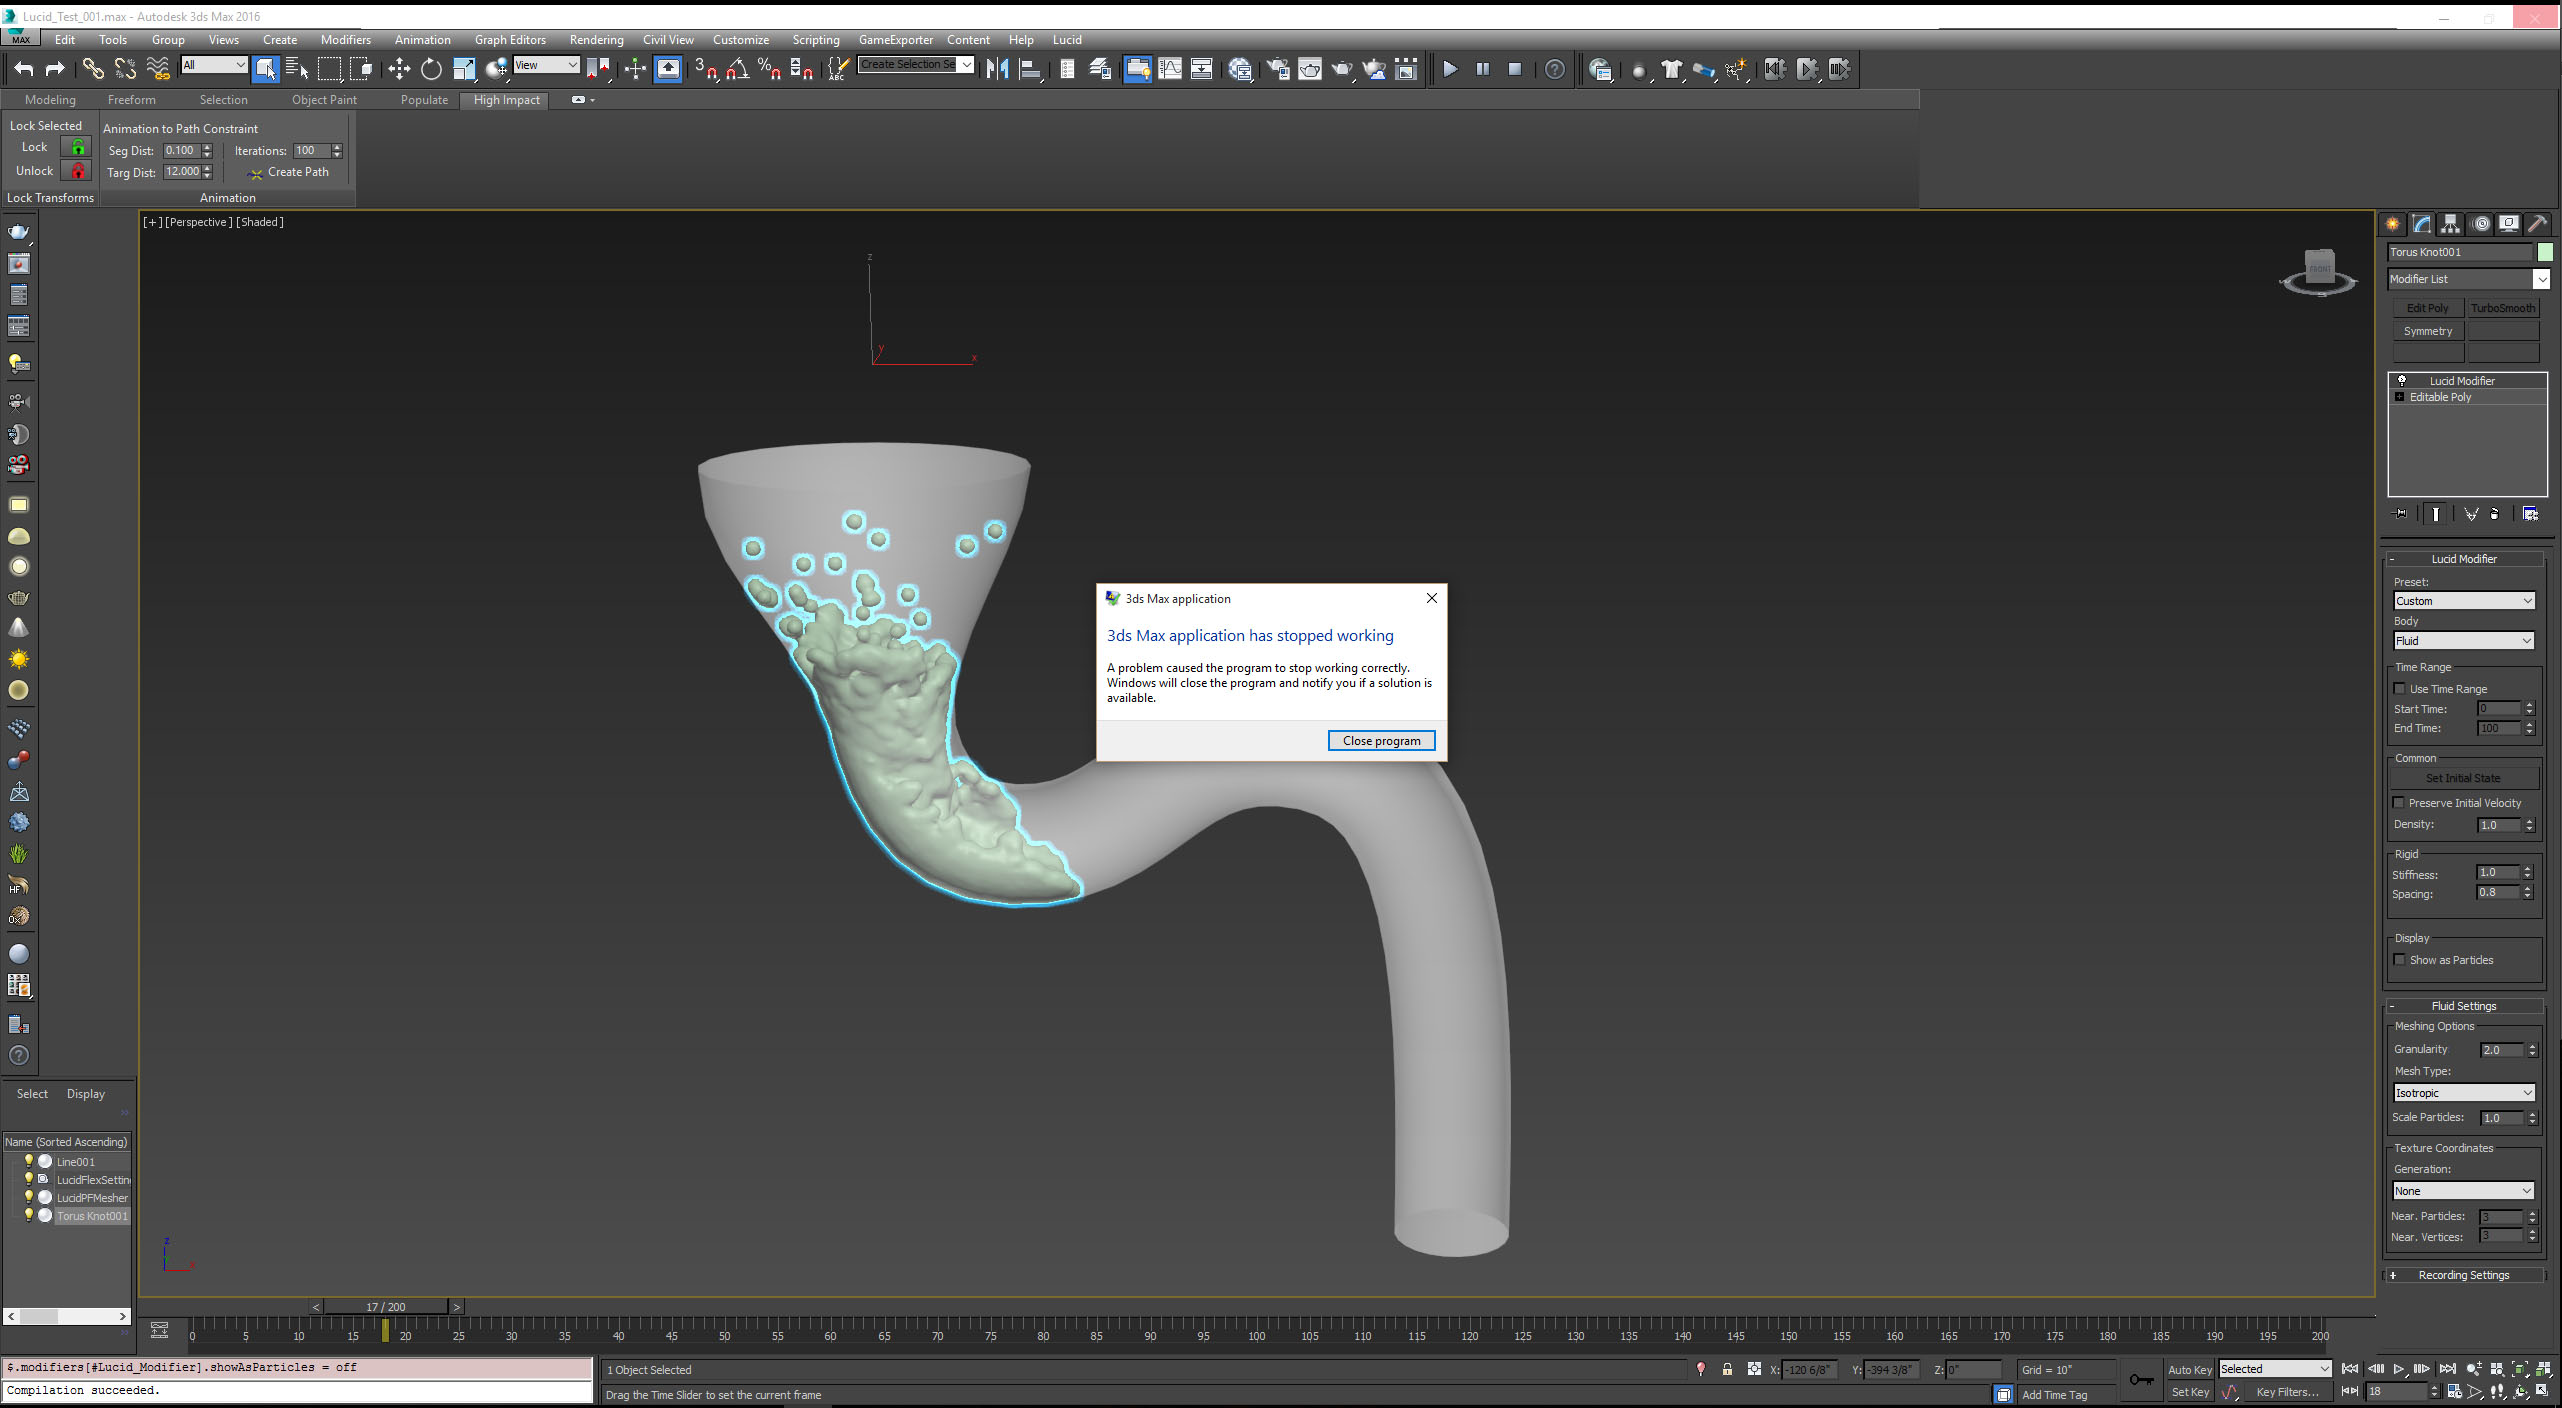Expand the Recording Settings rollout
This screenshot has height=1408, width=2562.
coord(2463,1275)
